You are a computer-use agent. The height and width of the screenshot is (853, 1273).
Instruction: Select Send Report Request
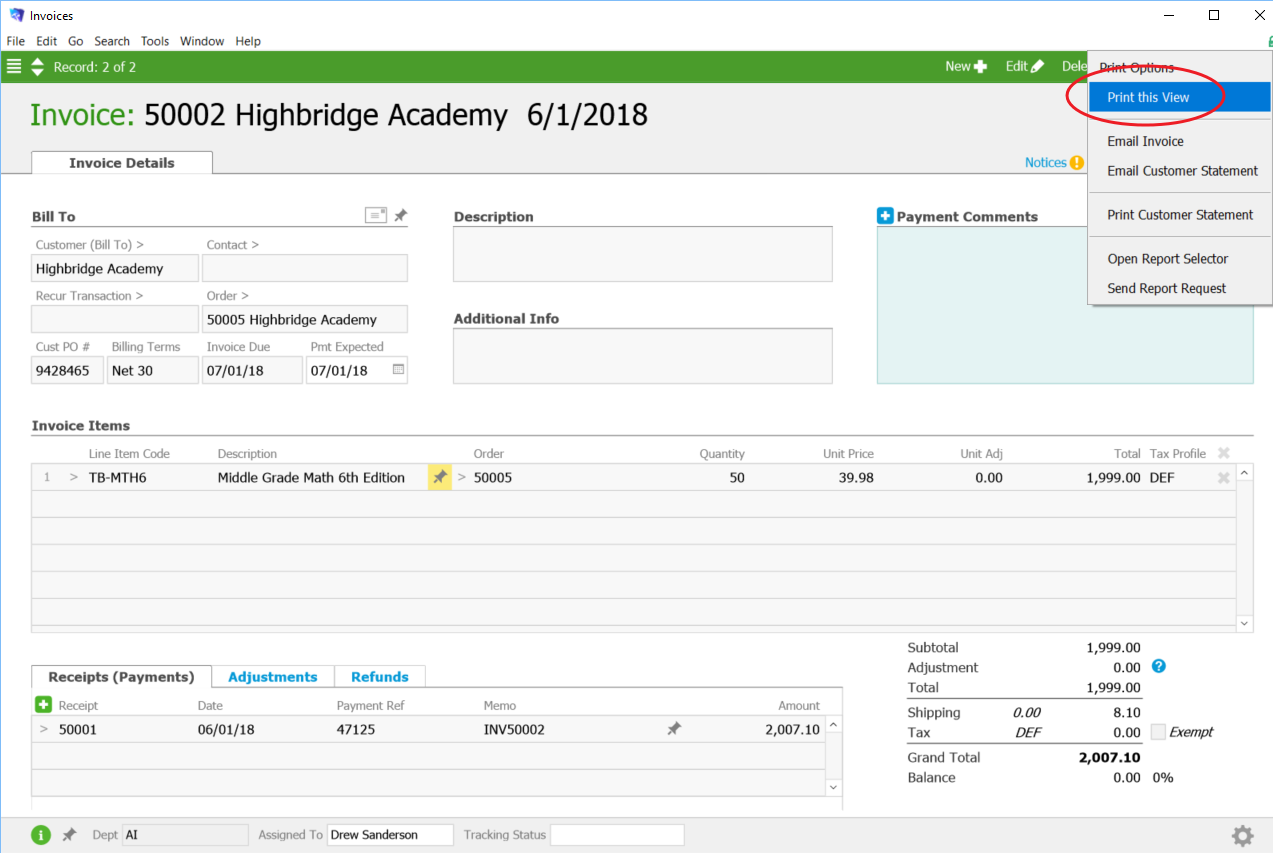tap(1179, 288)
